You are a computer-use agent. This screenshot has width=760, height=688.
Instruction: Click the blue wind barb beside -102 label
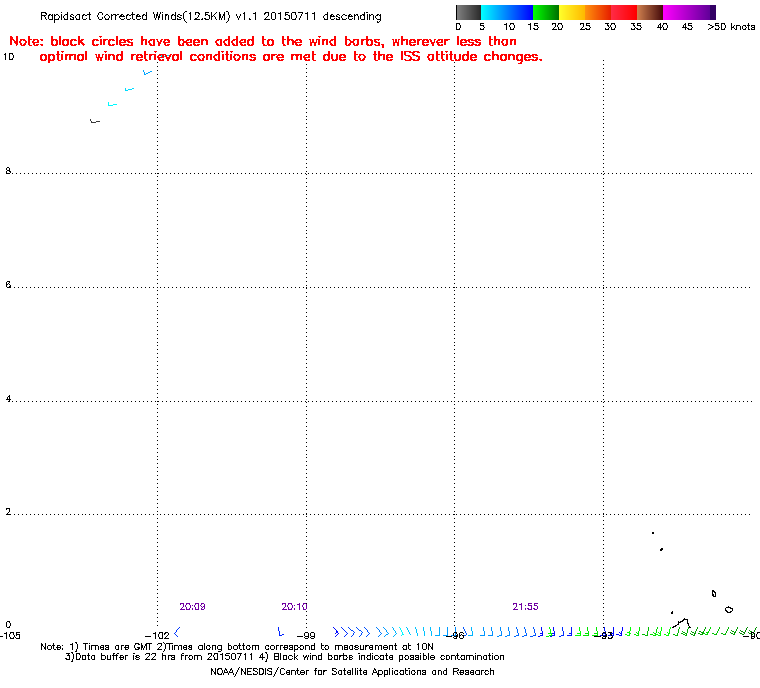click(x=177, y=632)
